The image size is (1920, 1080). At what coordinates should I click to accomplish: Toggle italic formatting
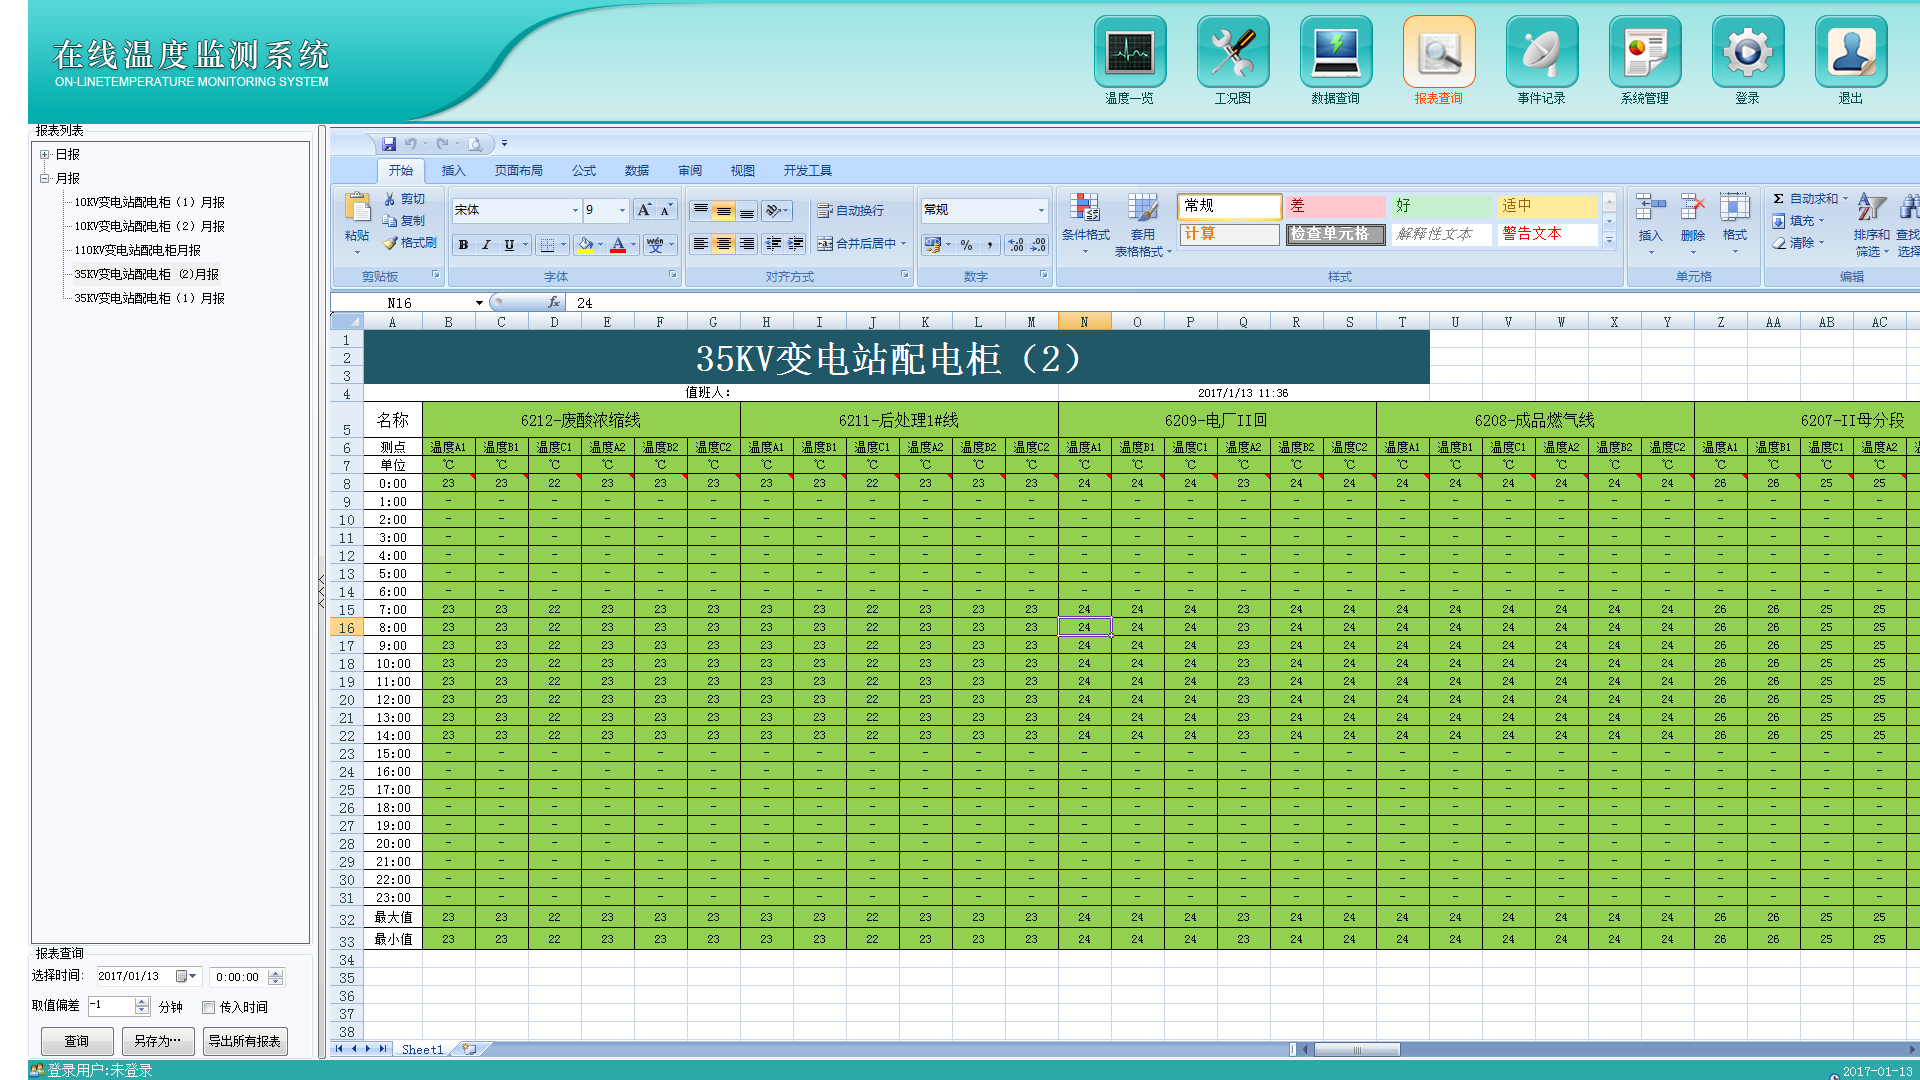(x=486, y=244)
